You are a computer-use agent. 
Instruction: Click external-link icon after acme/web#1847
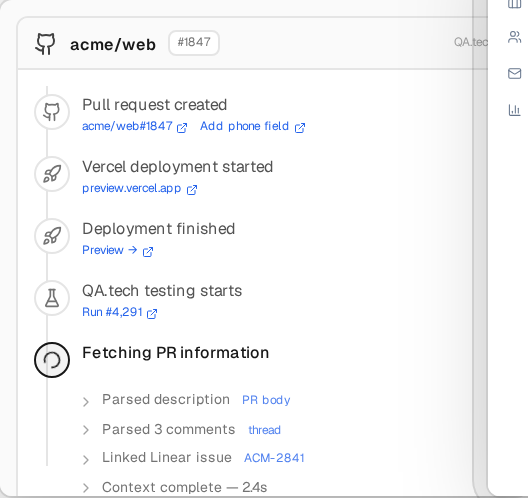[182, 128]
